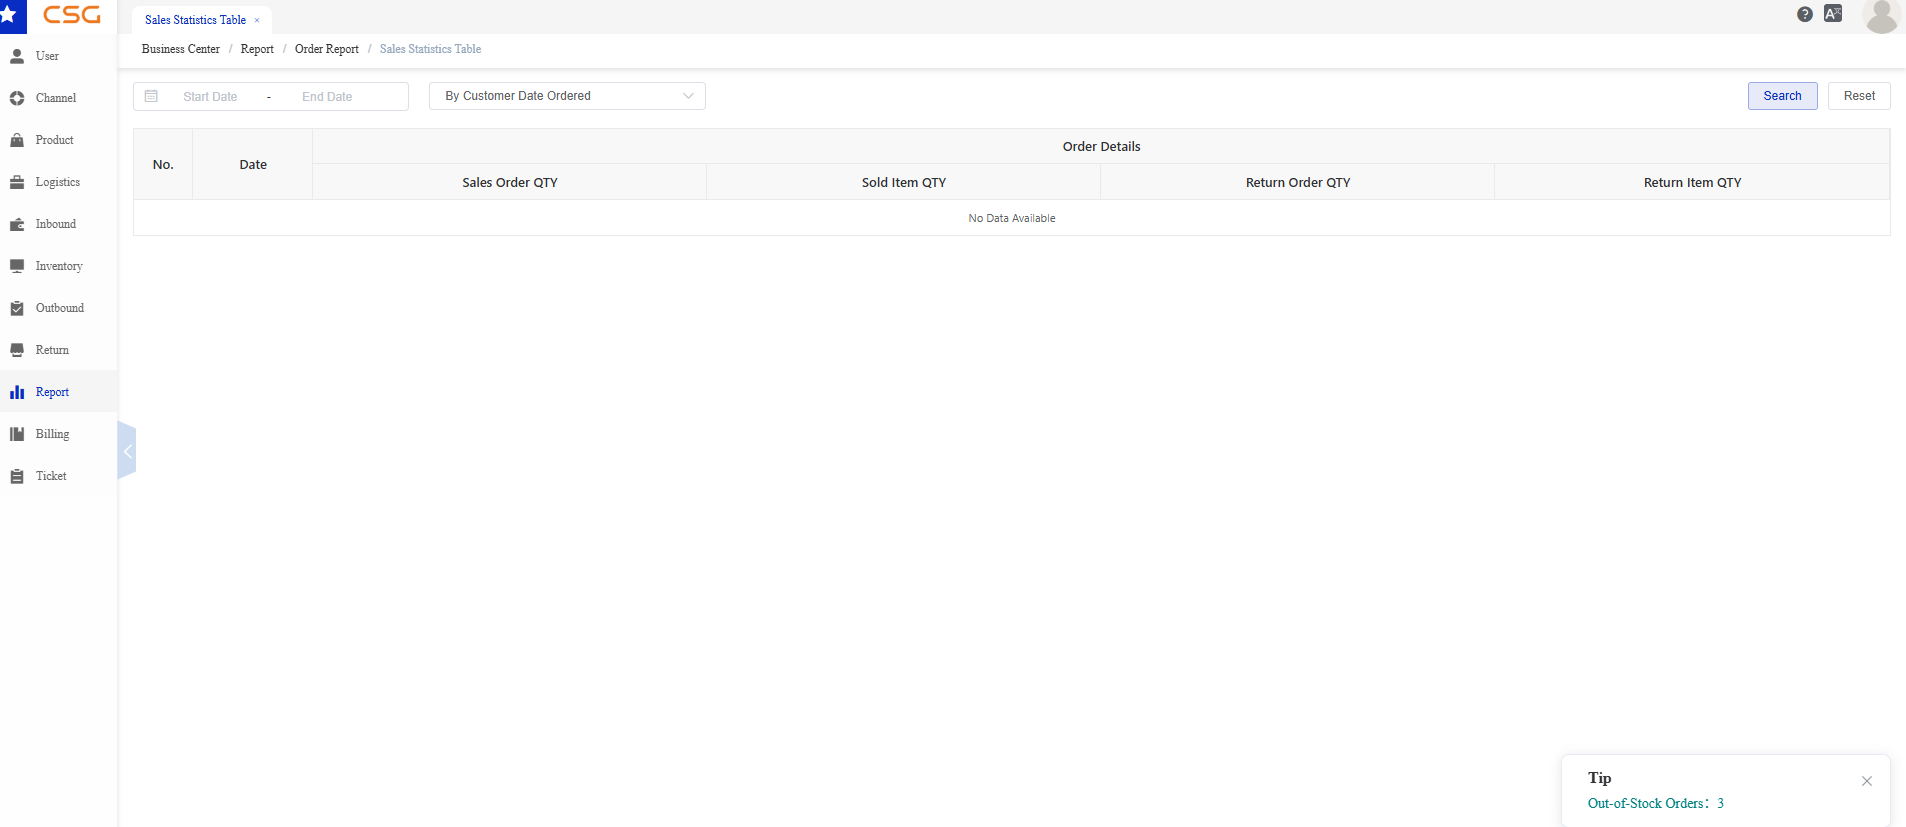This screenshot has width=1906, height=827.
Task: Close the Sales Statistics Table tab
Action: click(x=257, y=20)
